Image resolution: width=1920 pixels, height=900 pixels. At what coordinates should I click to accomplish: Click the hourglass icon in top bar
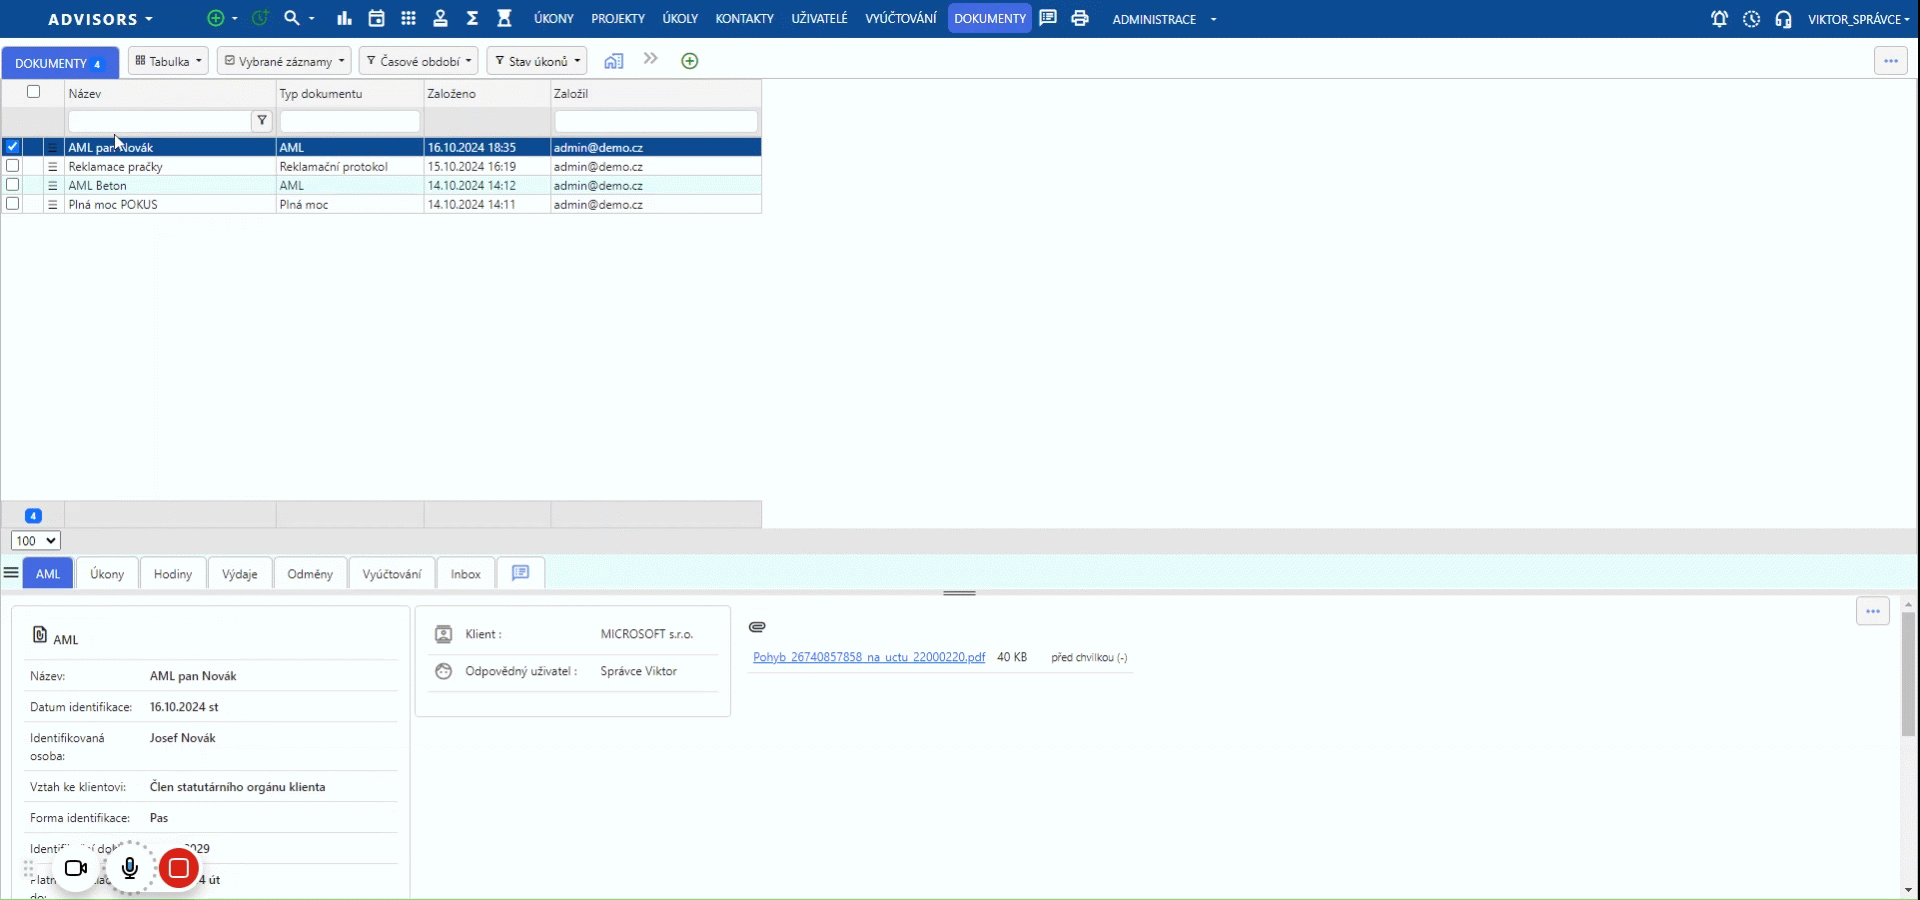[504, 18]
